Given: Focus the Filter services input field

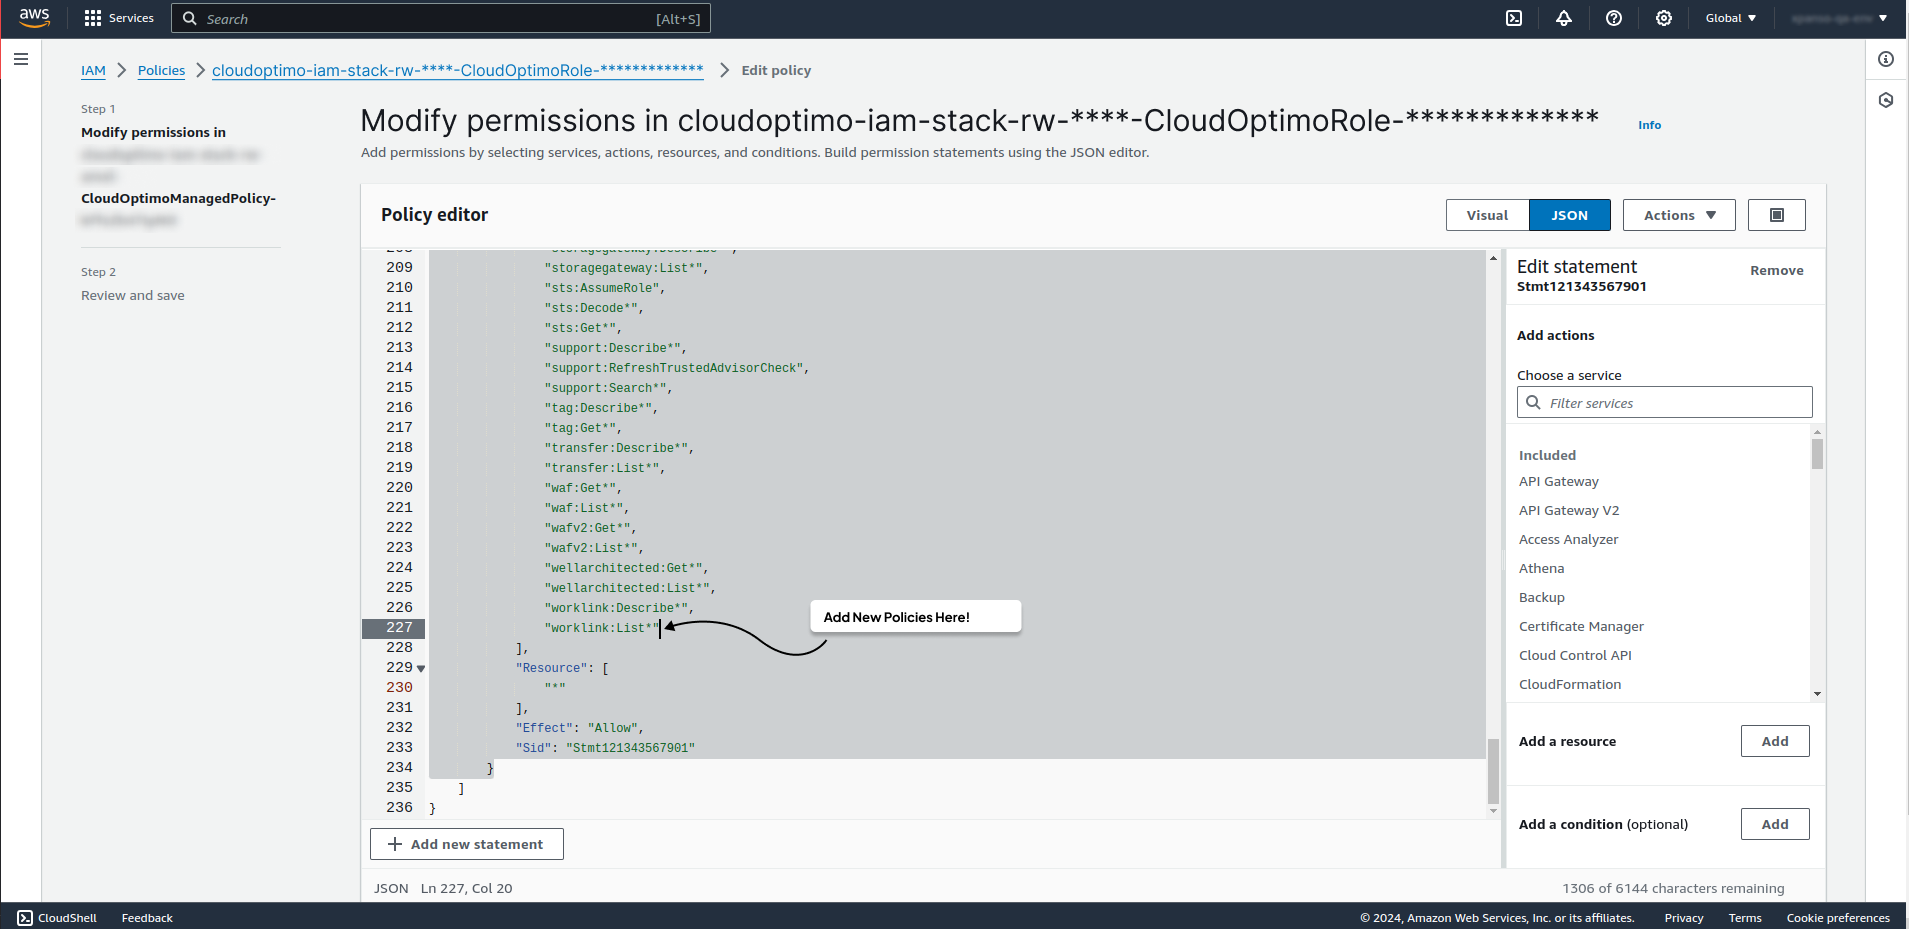Looking at the screenshot, I should pyautogui.click(x=1664, y=402).
